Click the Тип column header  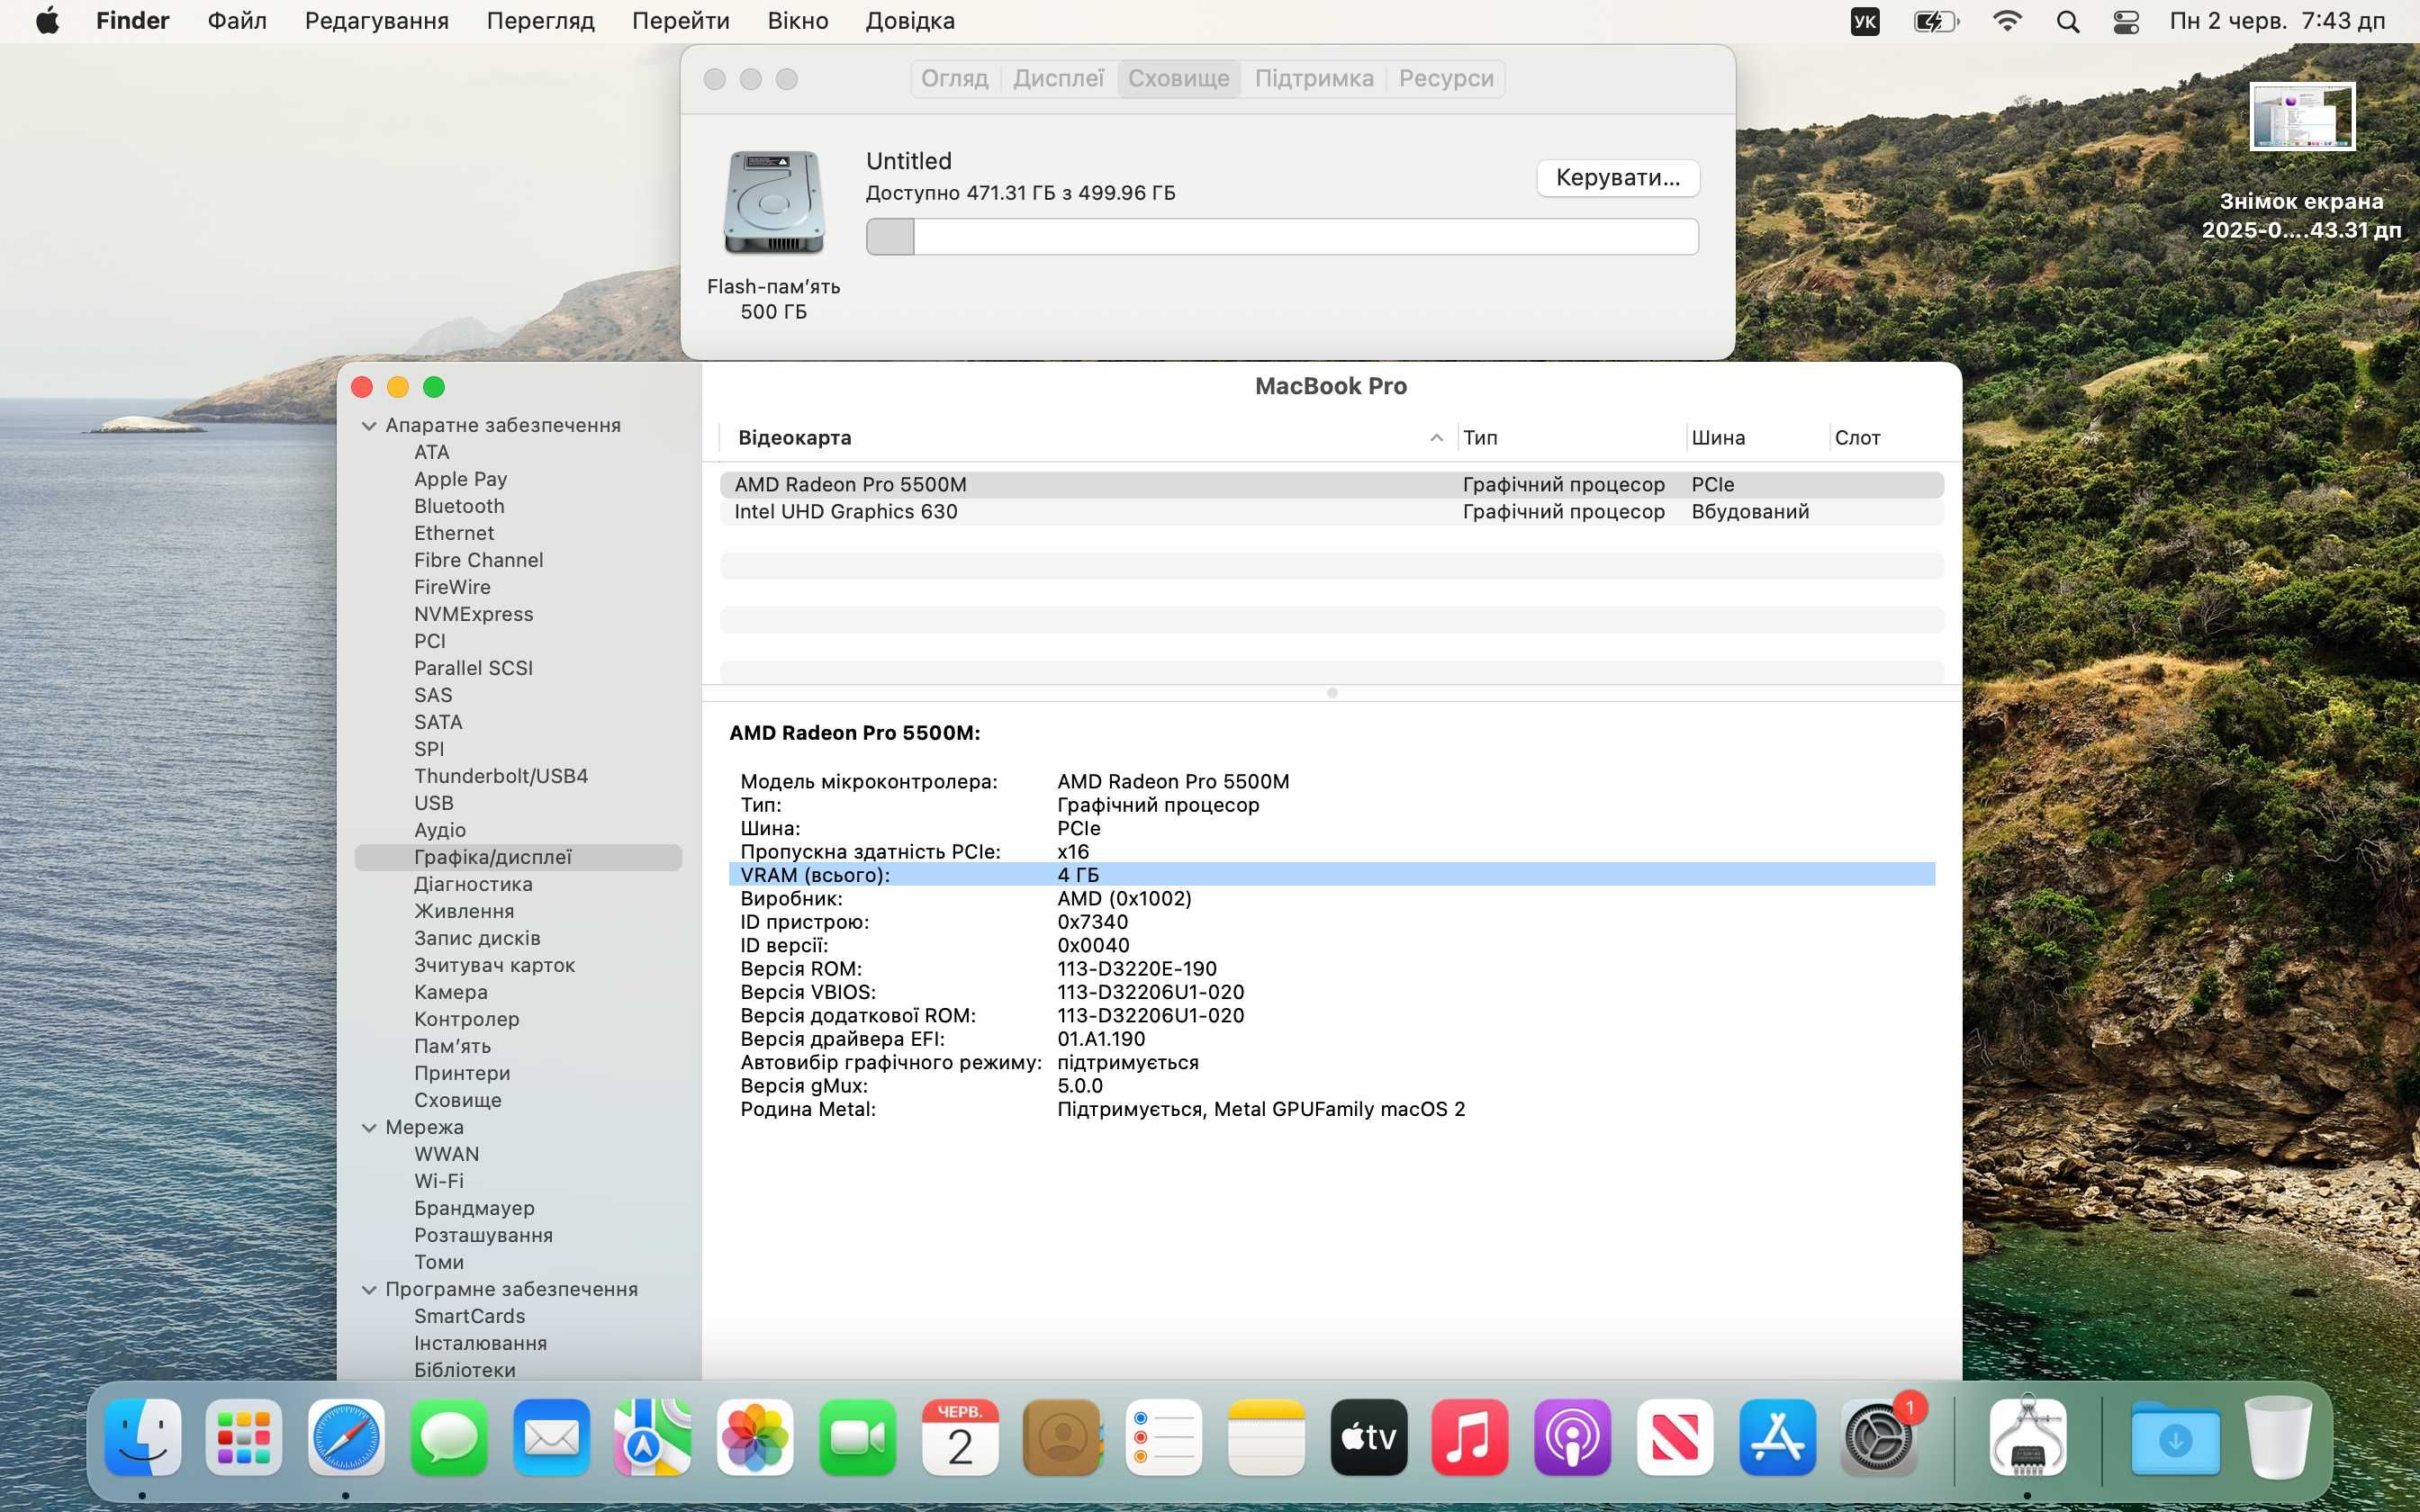(1570, 438)
